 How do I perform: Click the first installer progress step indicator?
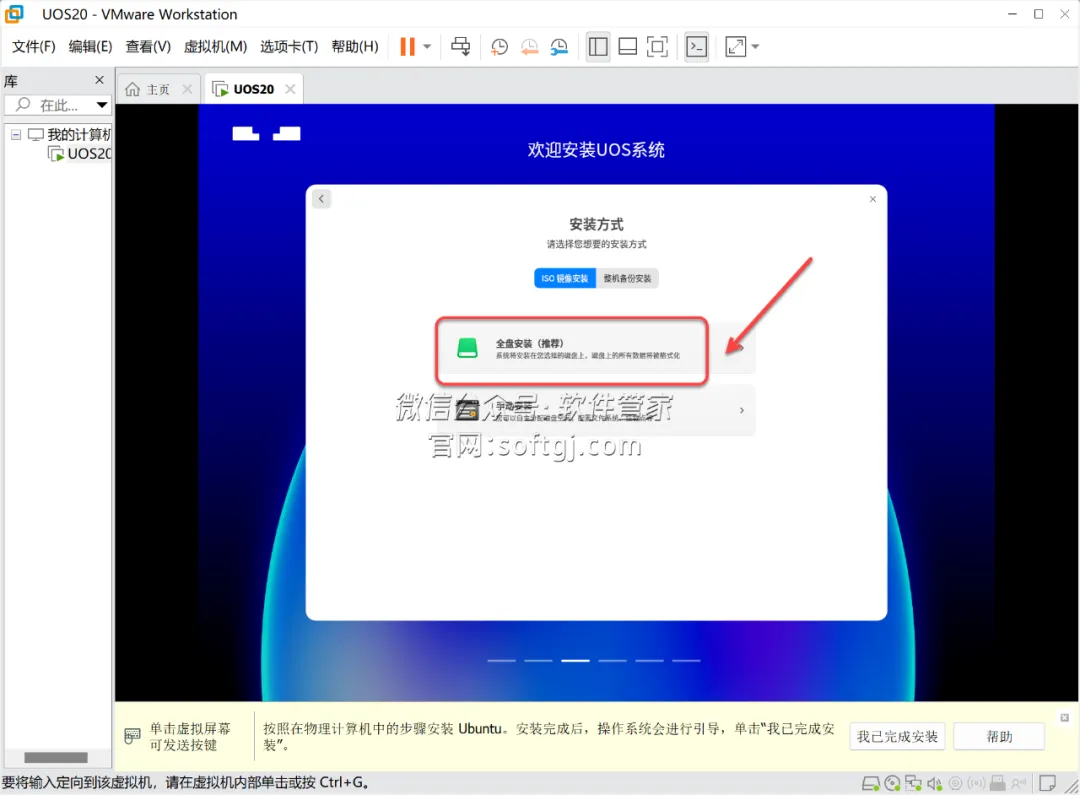(x=501, y=661)
